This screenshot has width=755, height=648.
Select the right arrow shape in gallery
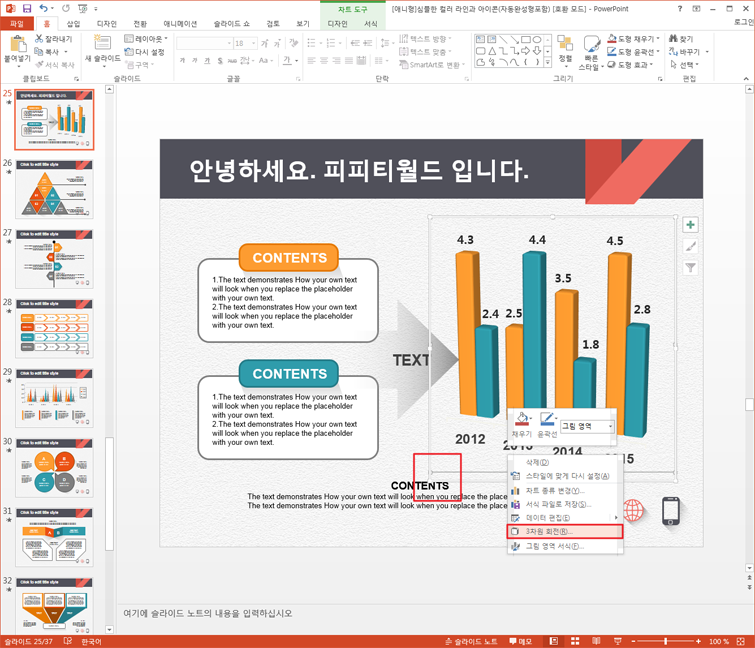[526, 51]
